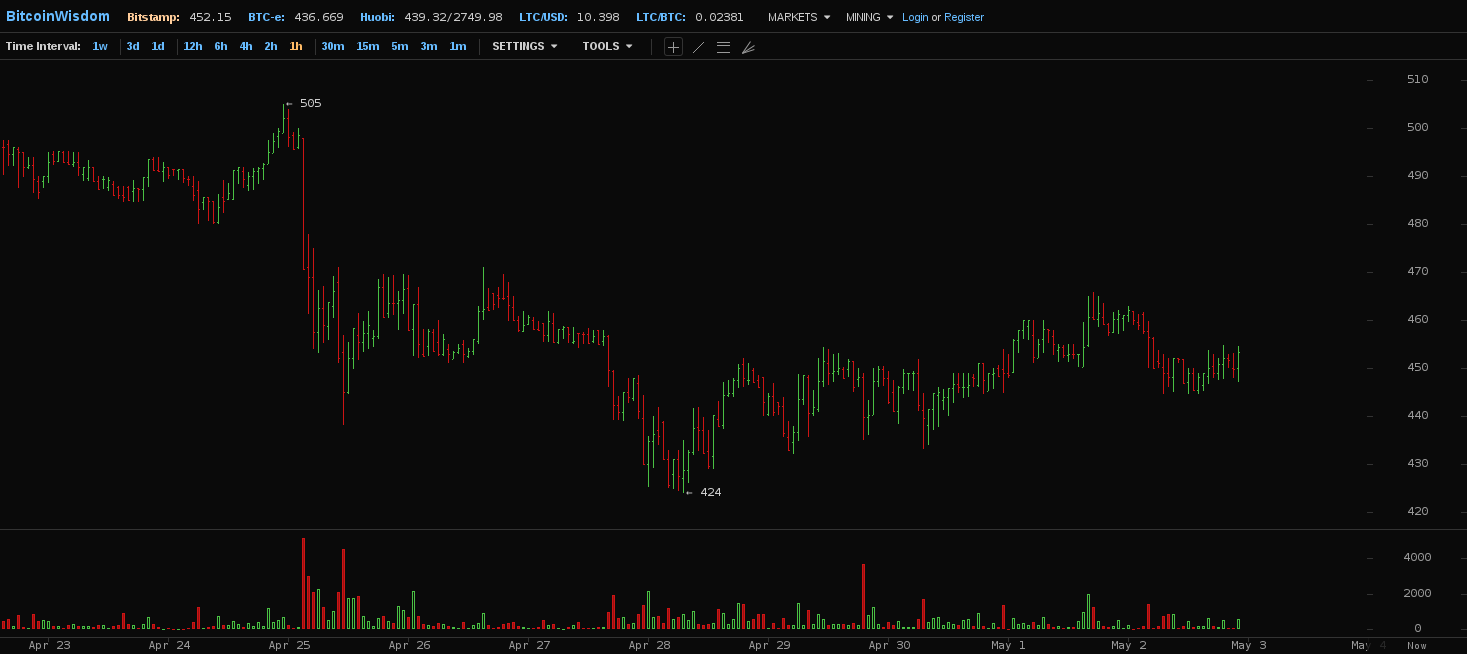The width and height of the screenshot is (1467, 654).
Task: Select the horizontal lines drawing tool
Action: point(723,47)
